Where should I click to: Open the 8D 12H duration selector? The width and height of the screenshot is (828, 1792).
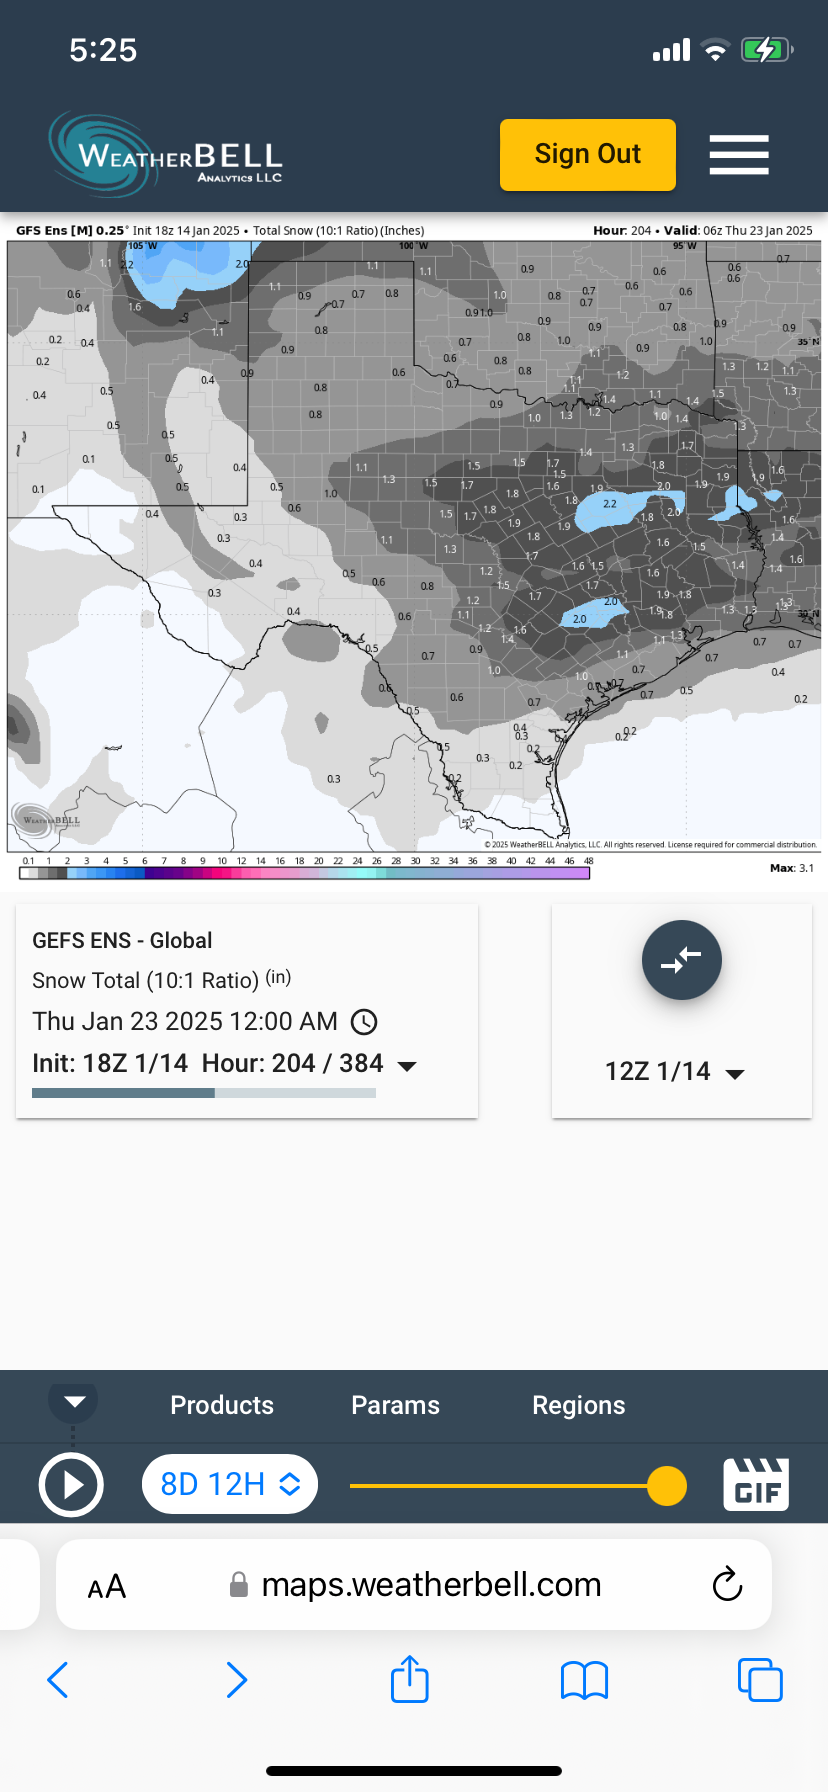pyautogui.click(x=230, y=1485)
